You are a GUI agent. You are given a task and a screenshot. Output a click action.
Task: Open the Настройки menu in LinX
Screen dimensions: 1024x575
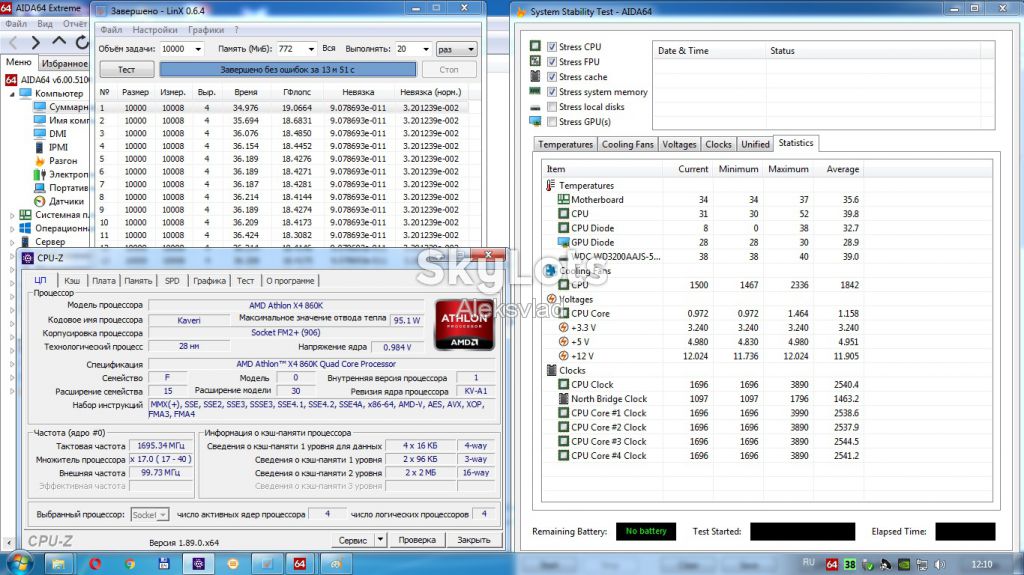155,30
